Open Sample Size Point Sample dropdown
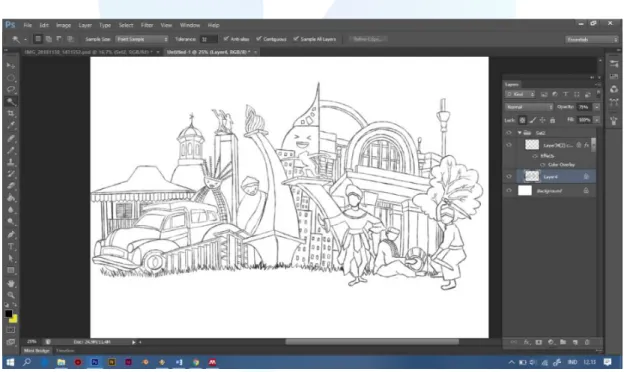Image resolution: width=624 pixels, height=372 pixels. [142, 39]
